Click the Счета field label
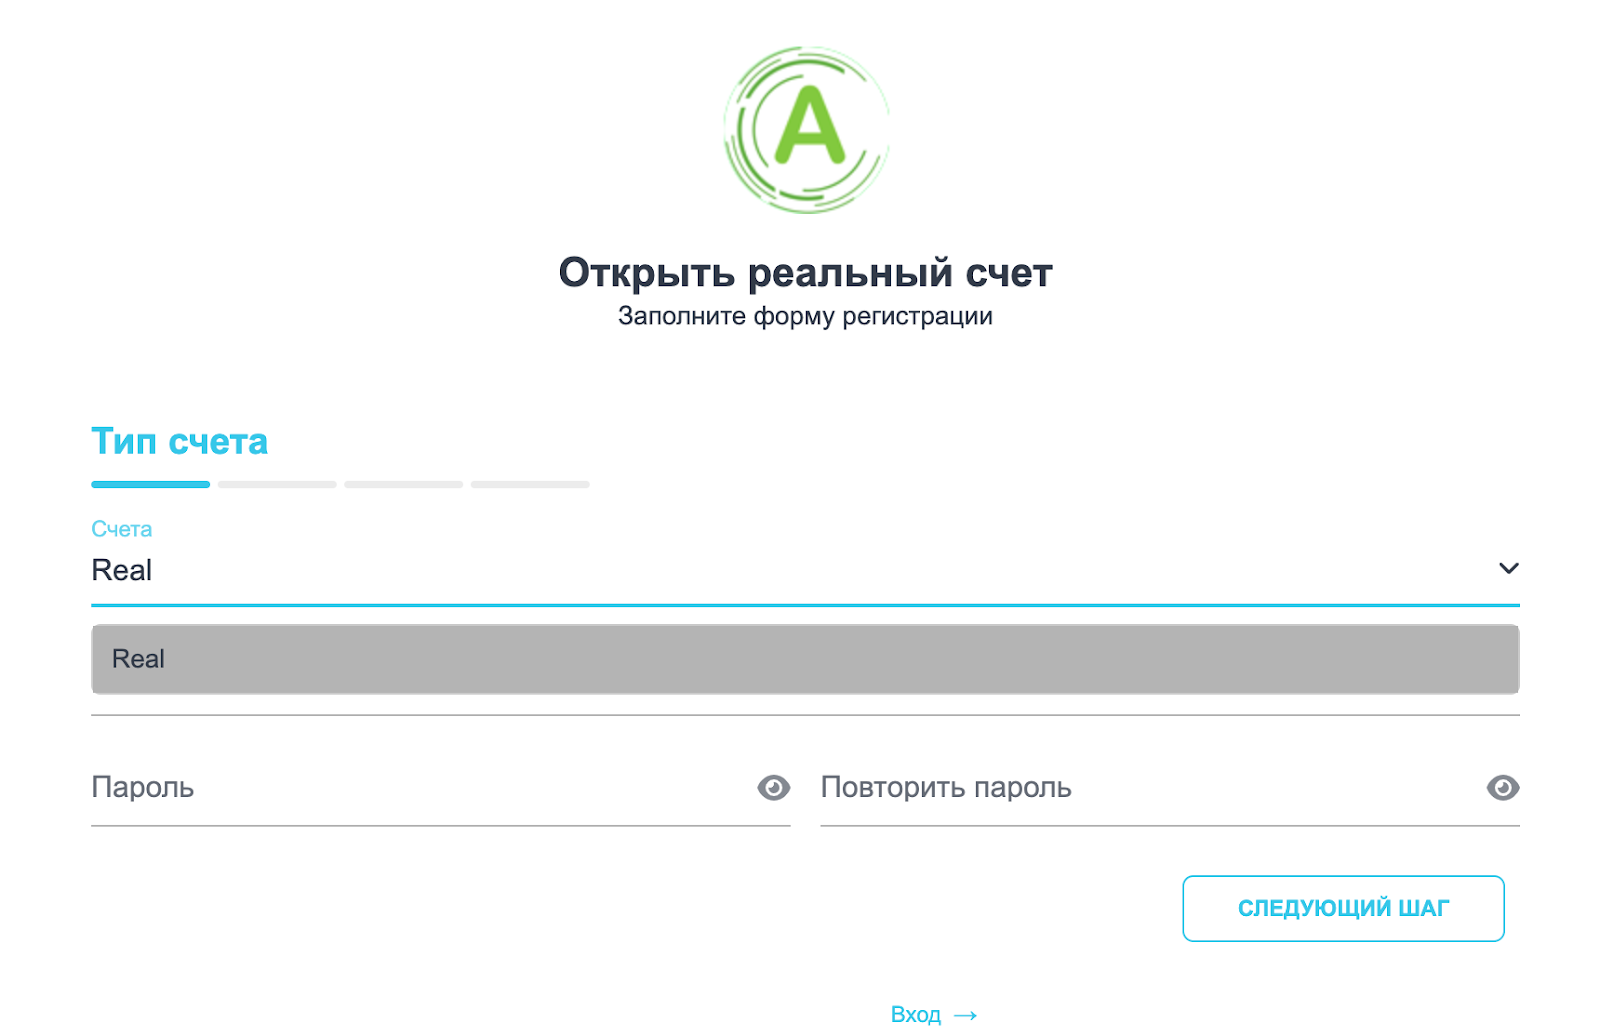Screen dimensions: 1600x1036 [x=121, y=528]
